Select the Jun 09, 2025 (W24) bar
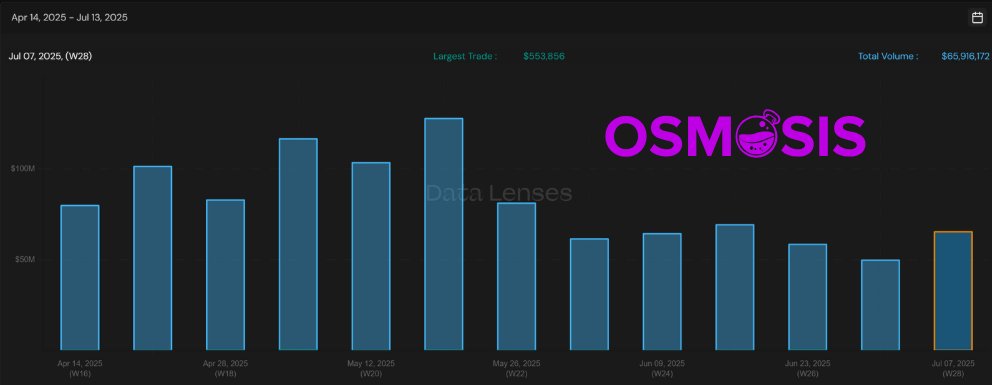 click(x=662, y=291)
